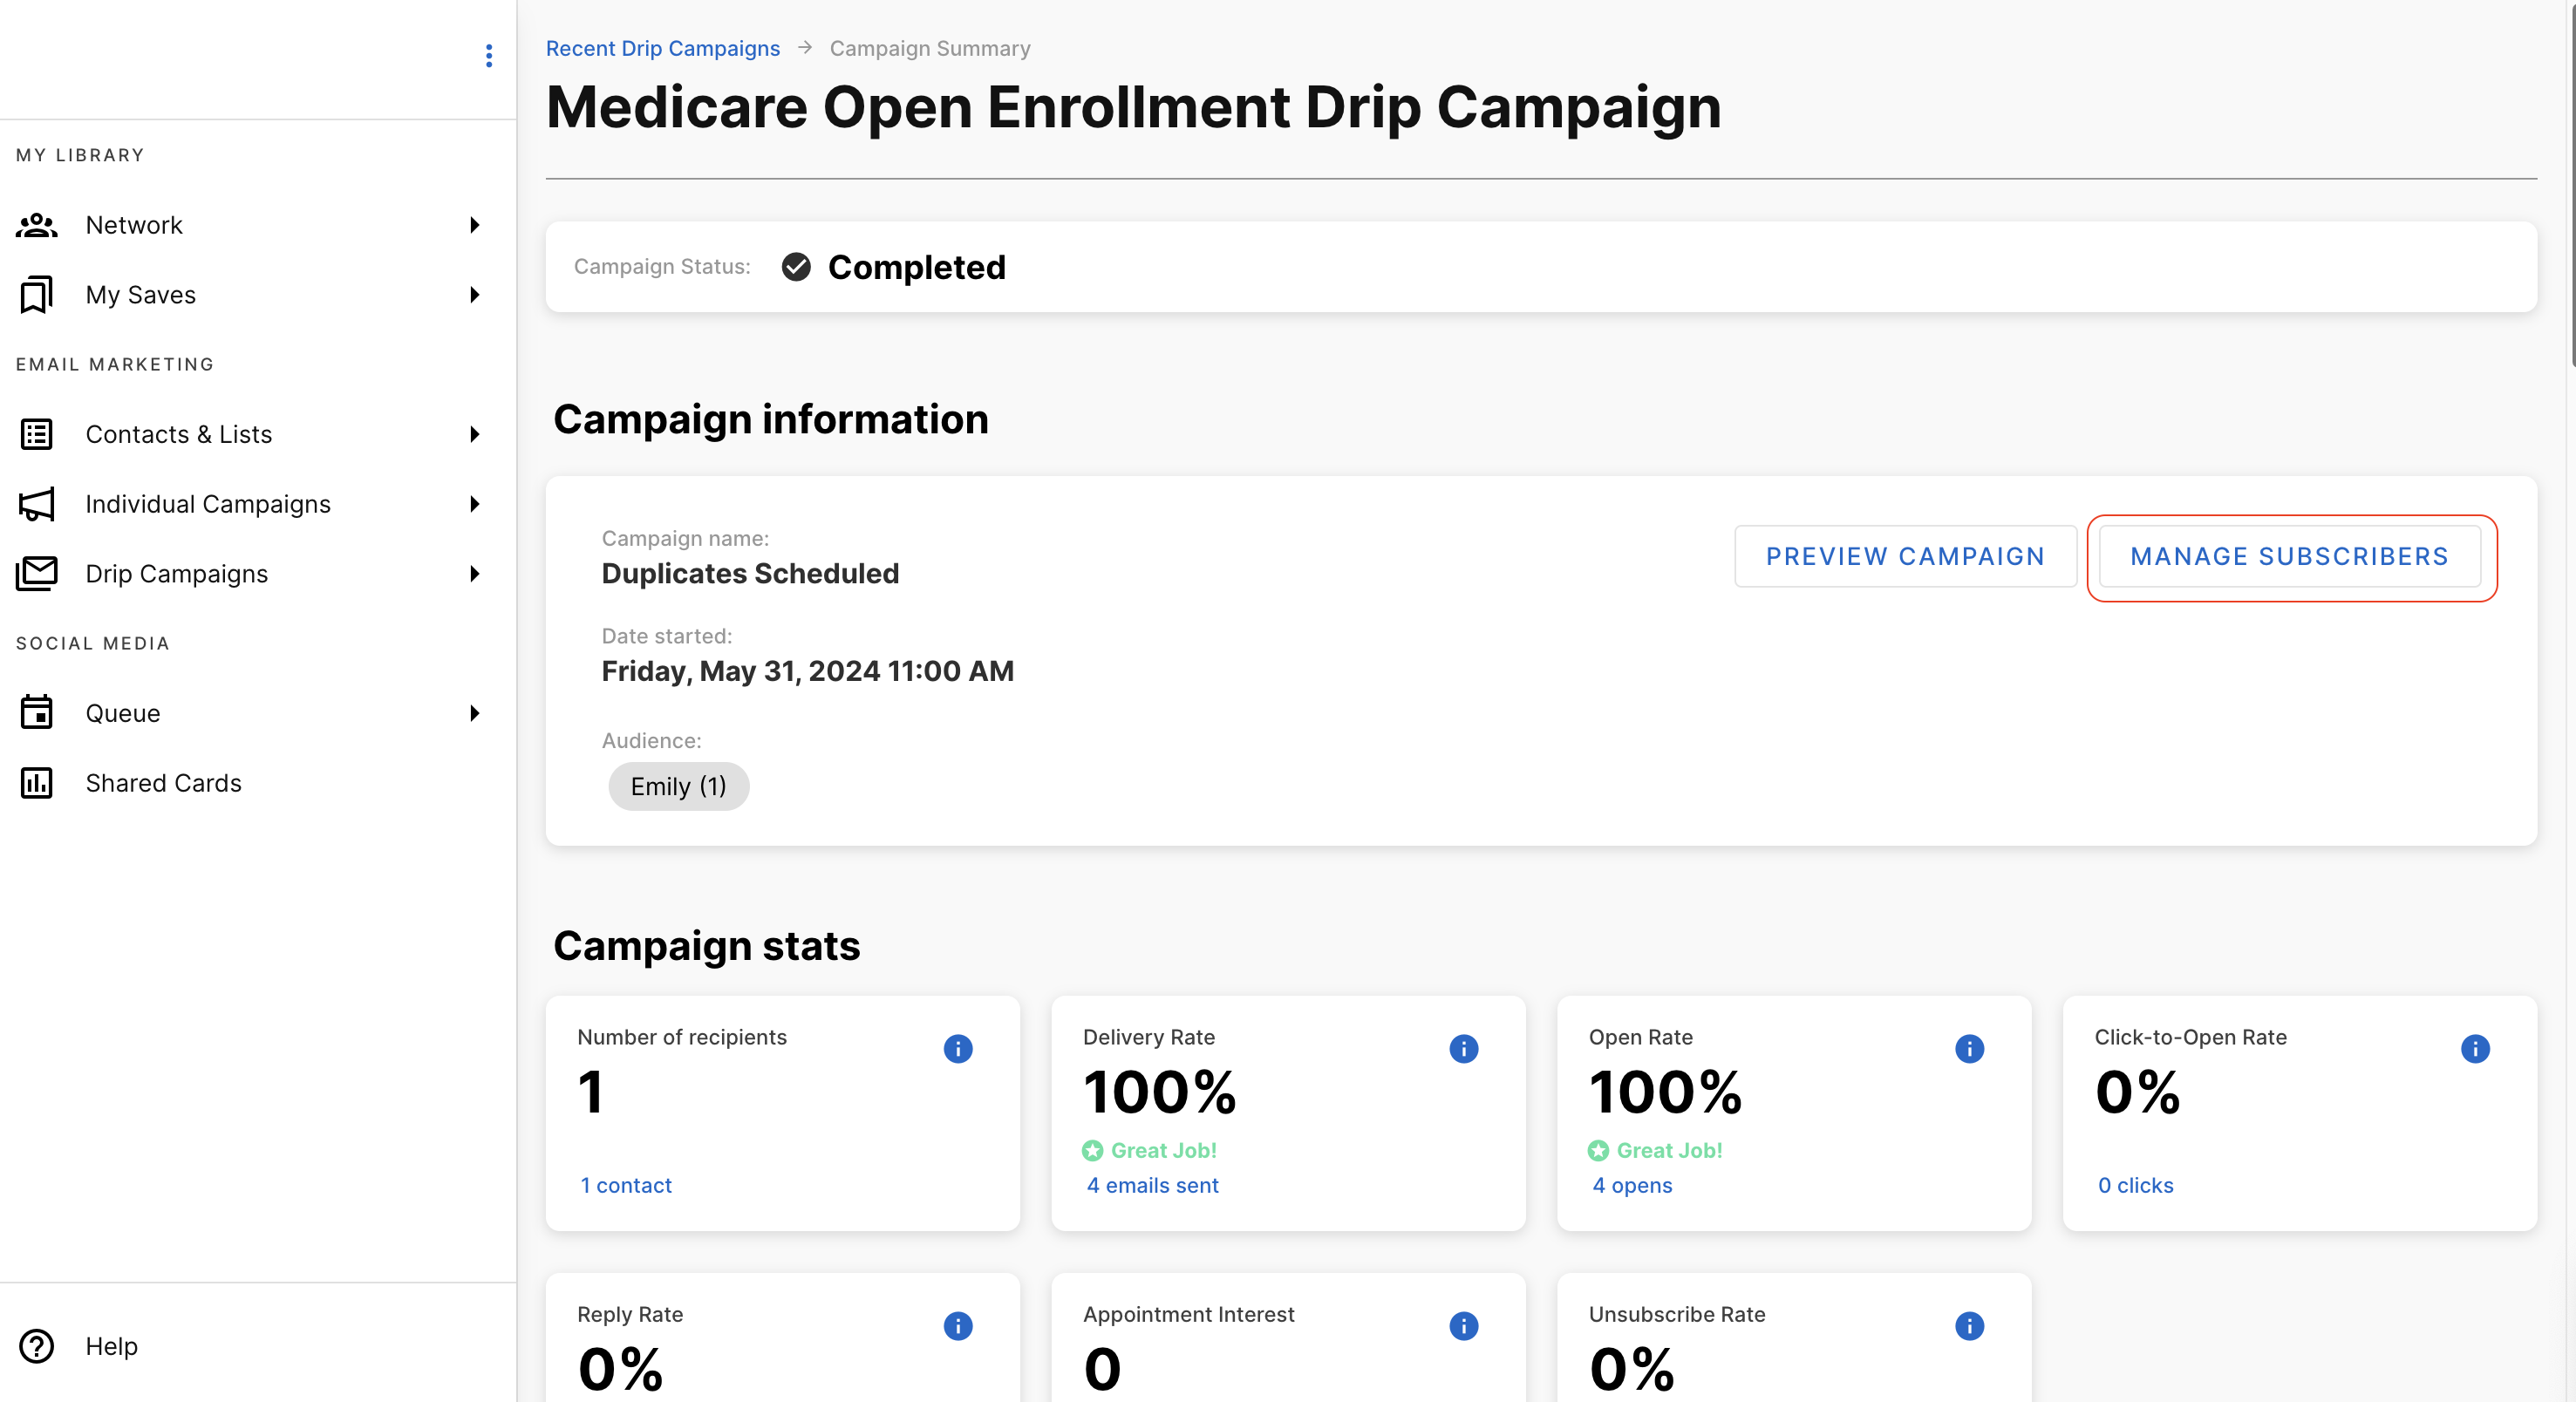Click the Help question mark icon
The width and height of the screenshot is (2576, 1402).
(37, 1346)
